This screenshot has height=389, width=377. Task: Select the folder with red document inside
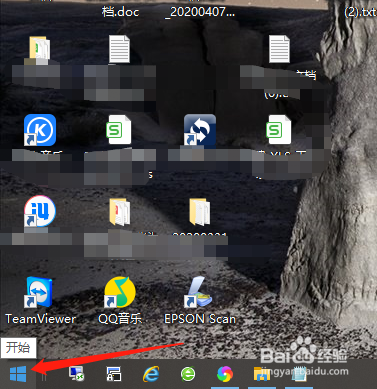pyautogui.click(x=120, y=212)
